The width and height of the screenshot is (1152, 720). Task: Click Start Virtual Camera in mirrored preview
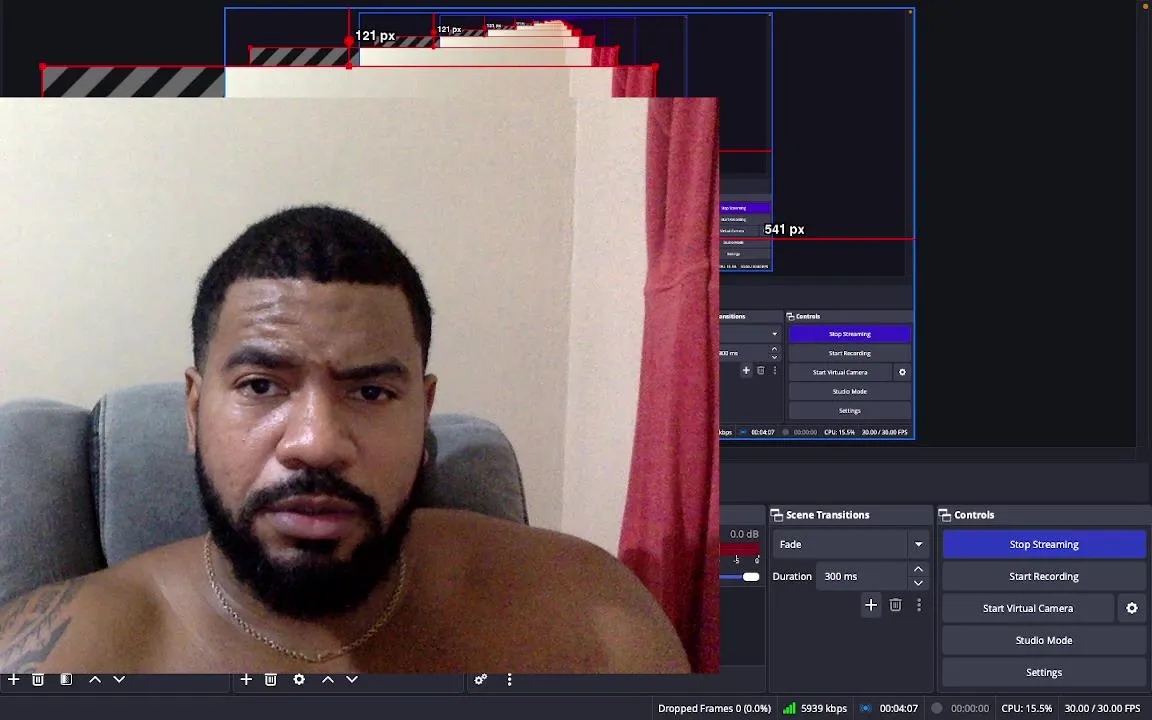coord(840,372)
